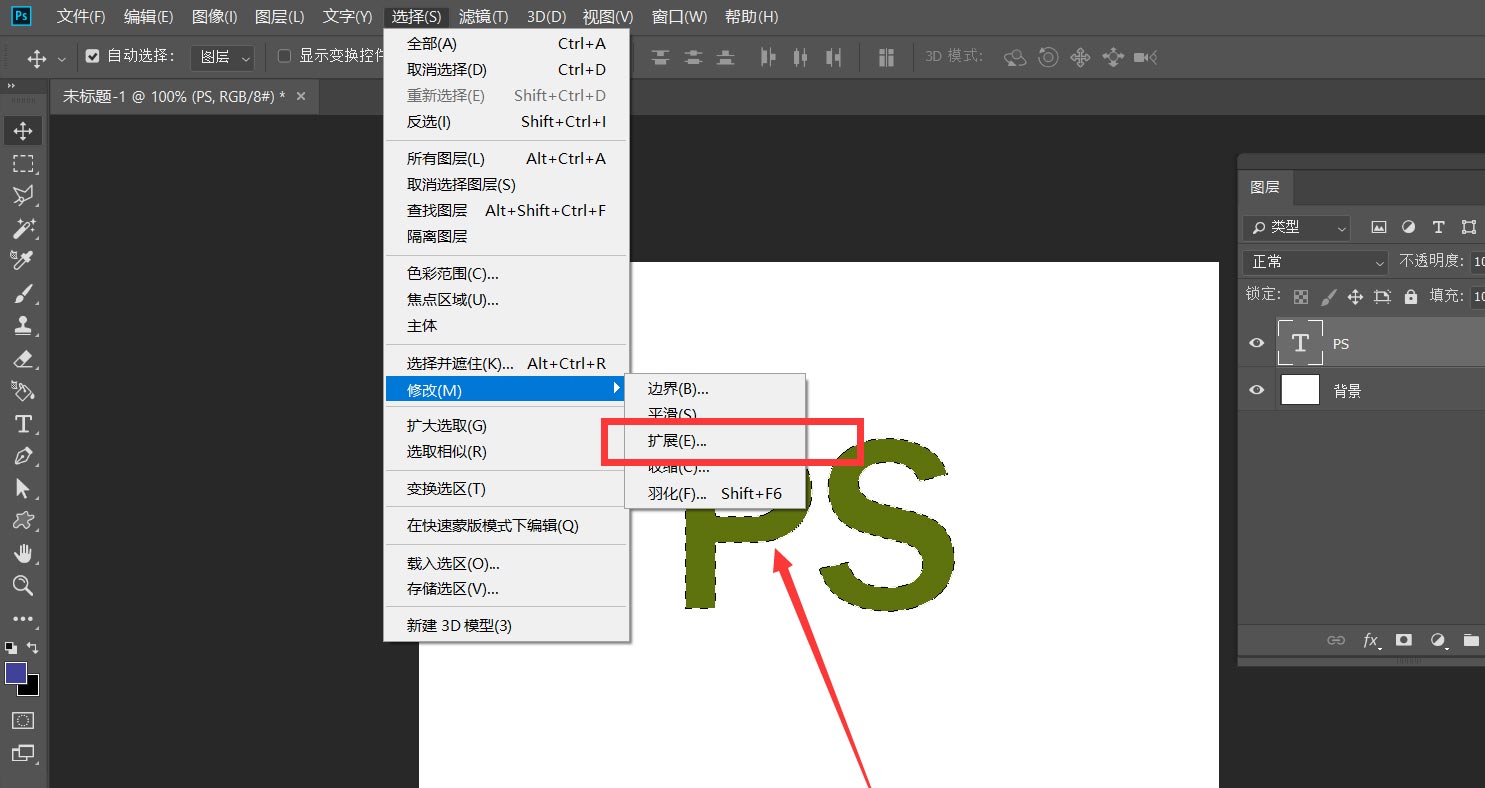1485x788 pixels.
Task: Click the 3D video camera zoom icon
Action: [1146, 58]
